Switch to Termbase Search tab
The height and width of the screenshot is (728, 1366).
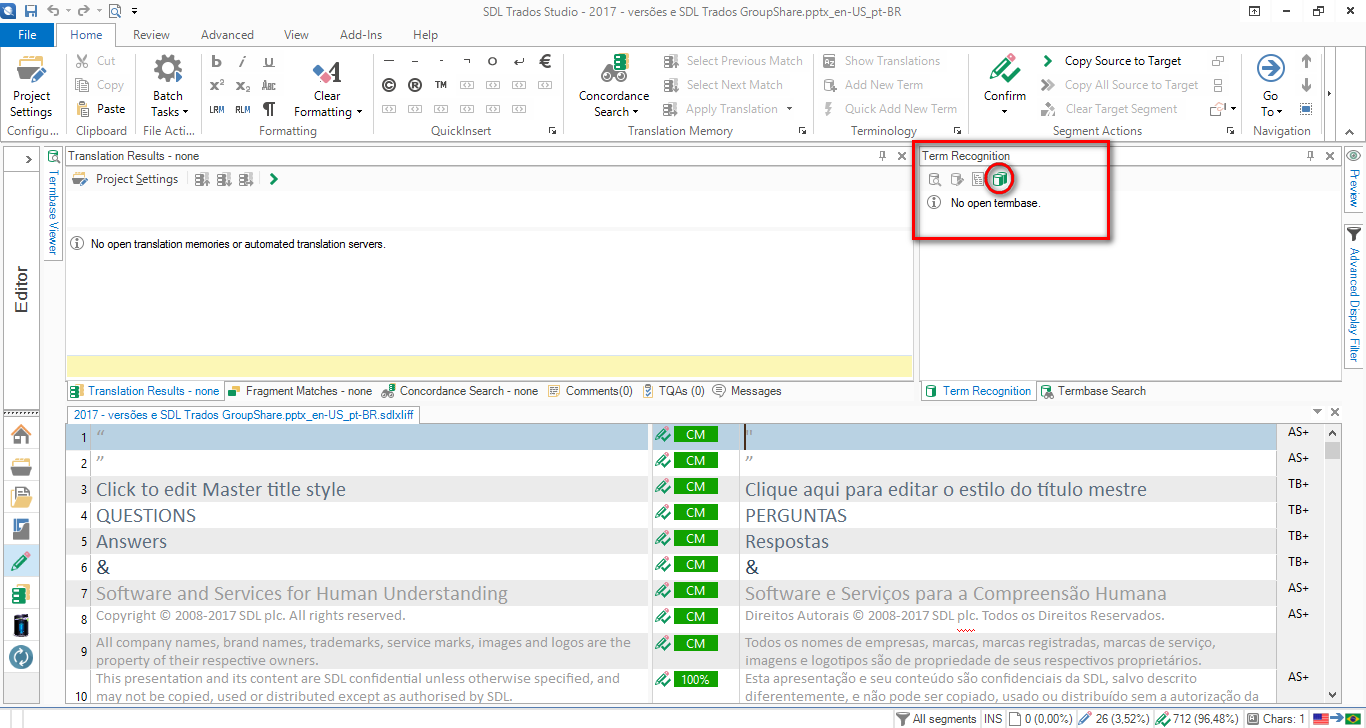pyautogui.click(x=1093, y=391)
